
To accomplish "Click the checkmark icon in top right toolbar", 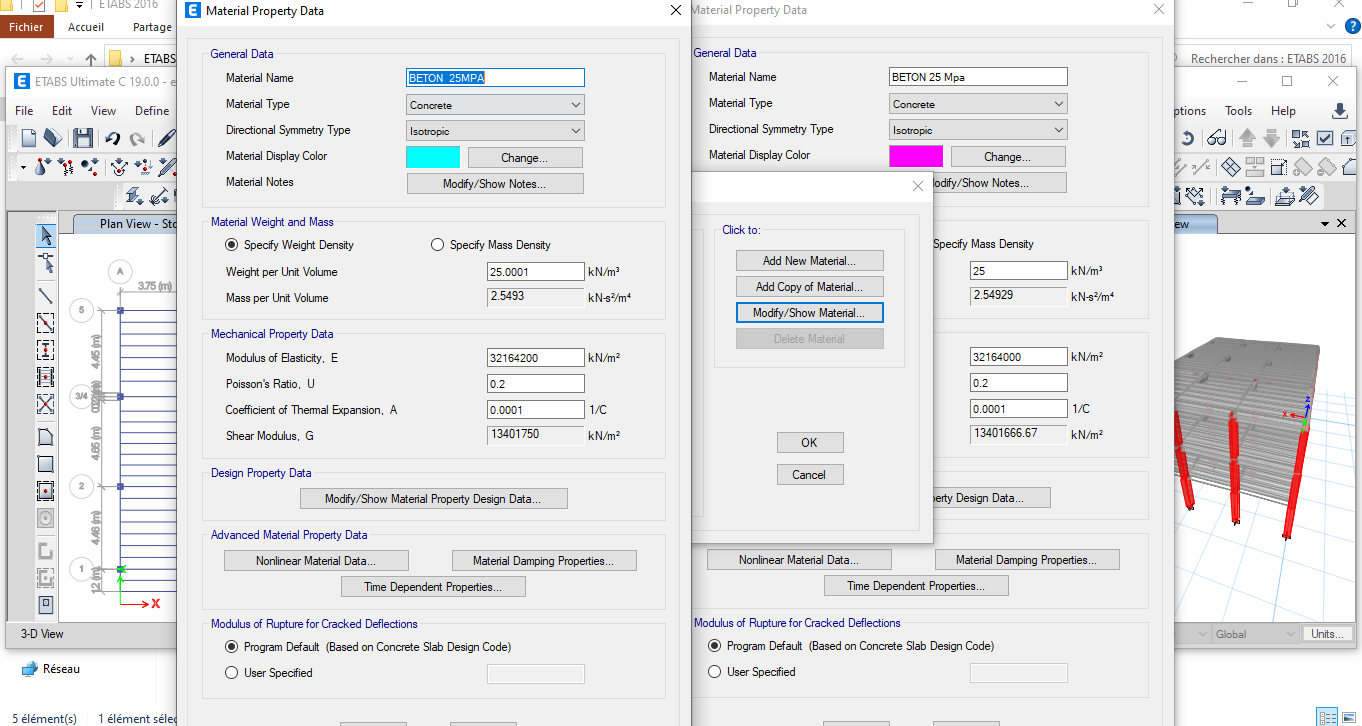I will coord(1325,138).
